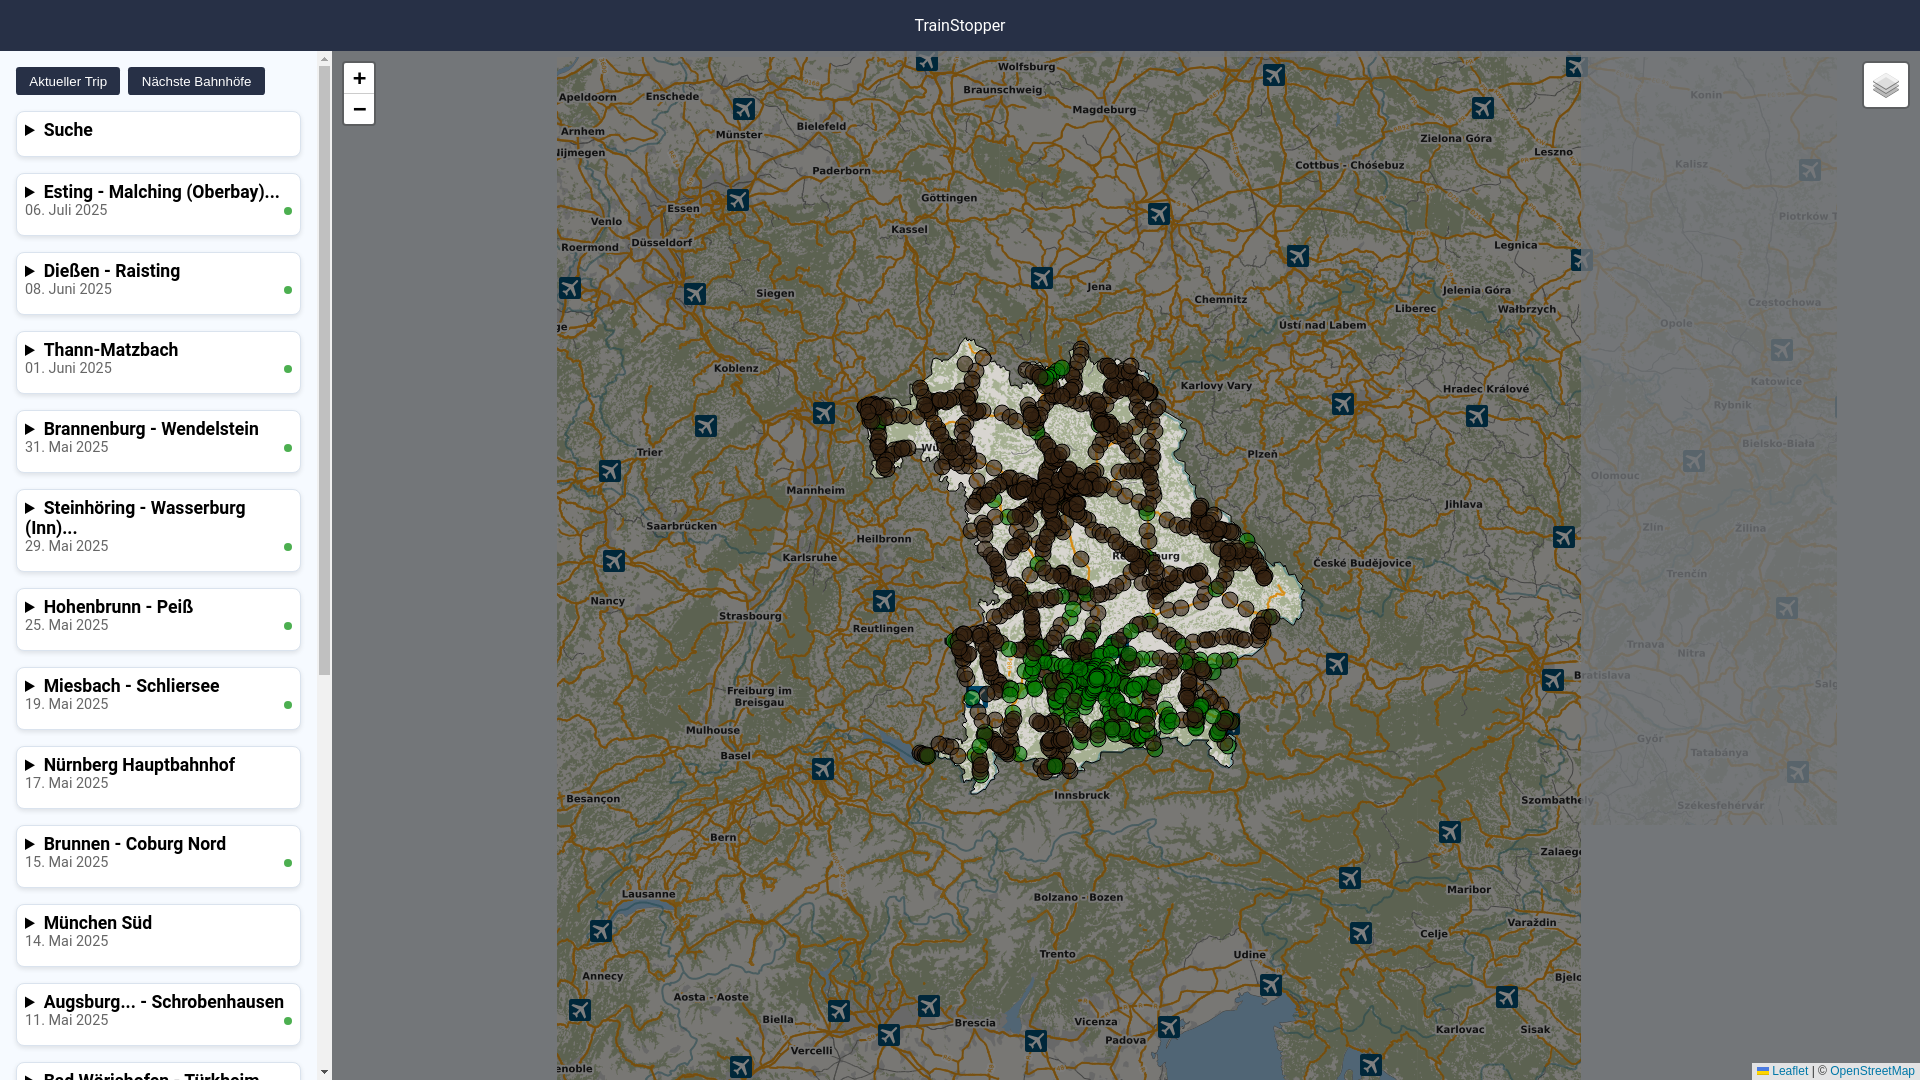Image resolution: width=1920 pixels, height=1080 pixels.
Task: Click the sidebar scrollbar thumb
Action: tap(324, 370)
